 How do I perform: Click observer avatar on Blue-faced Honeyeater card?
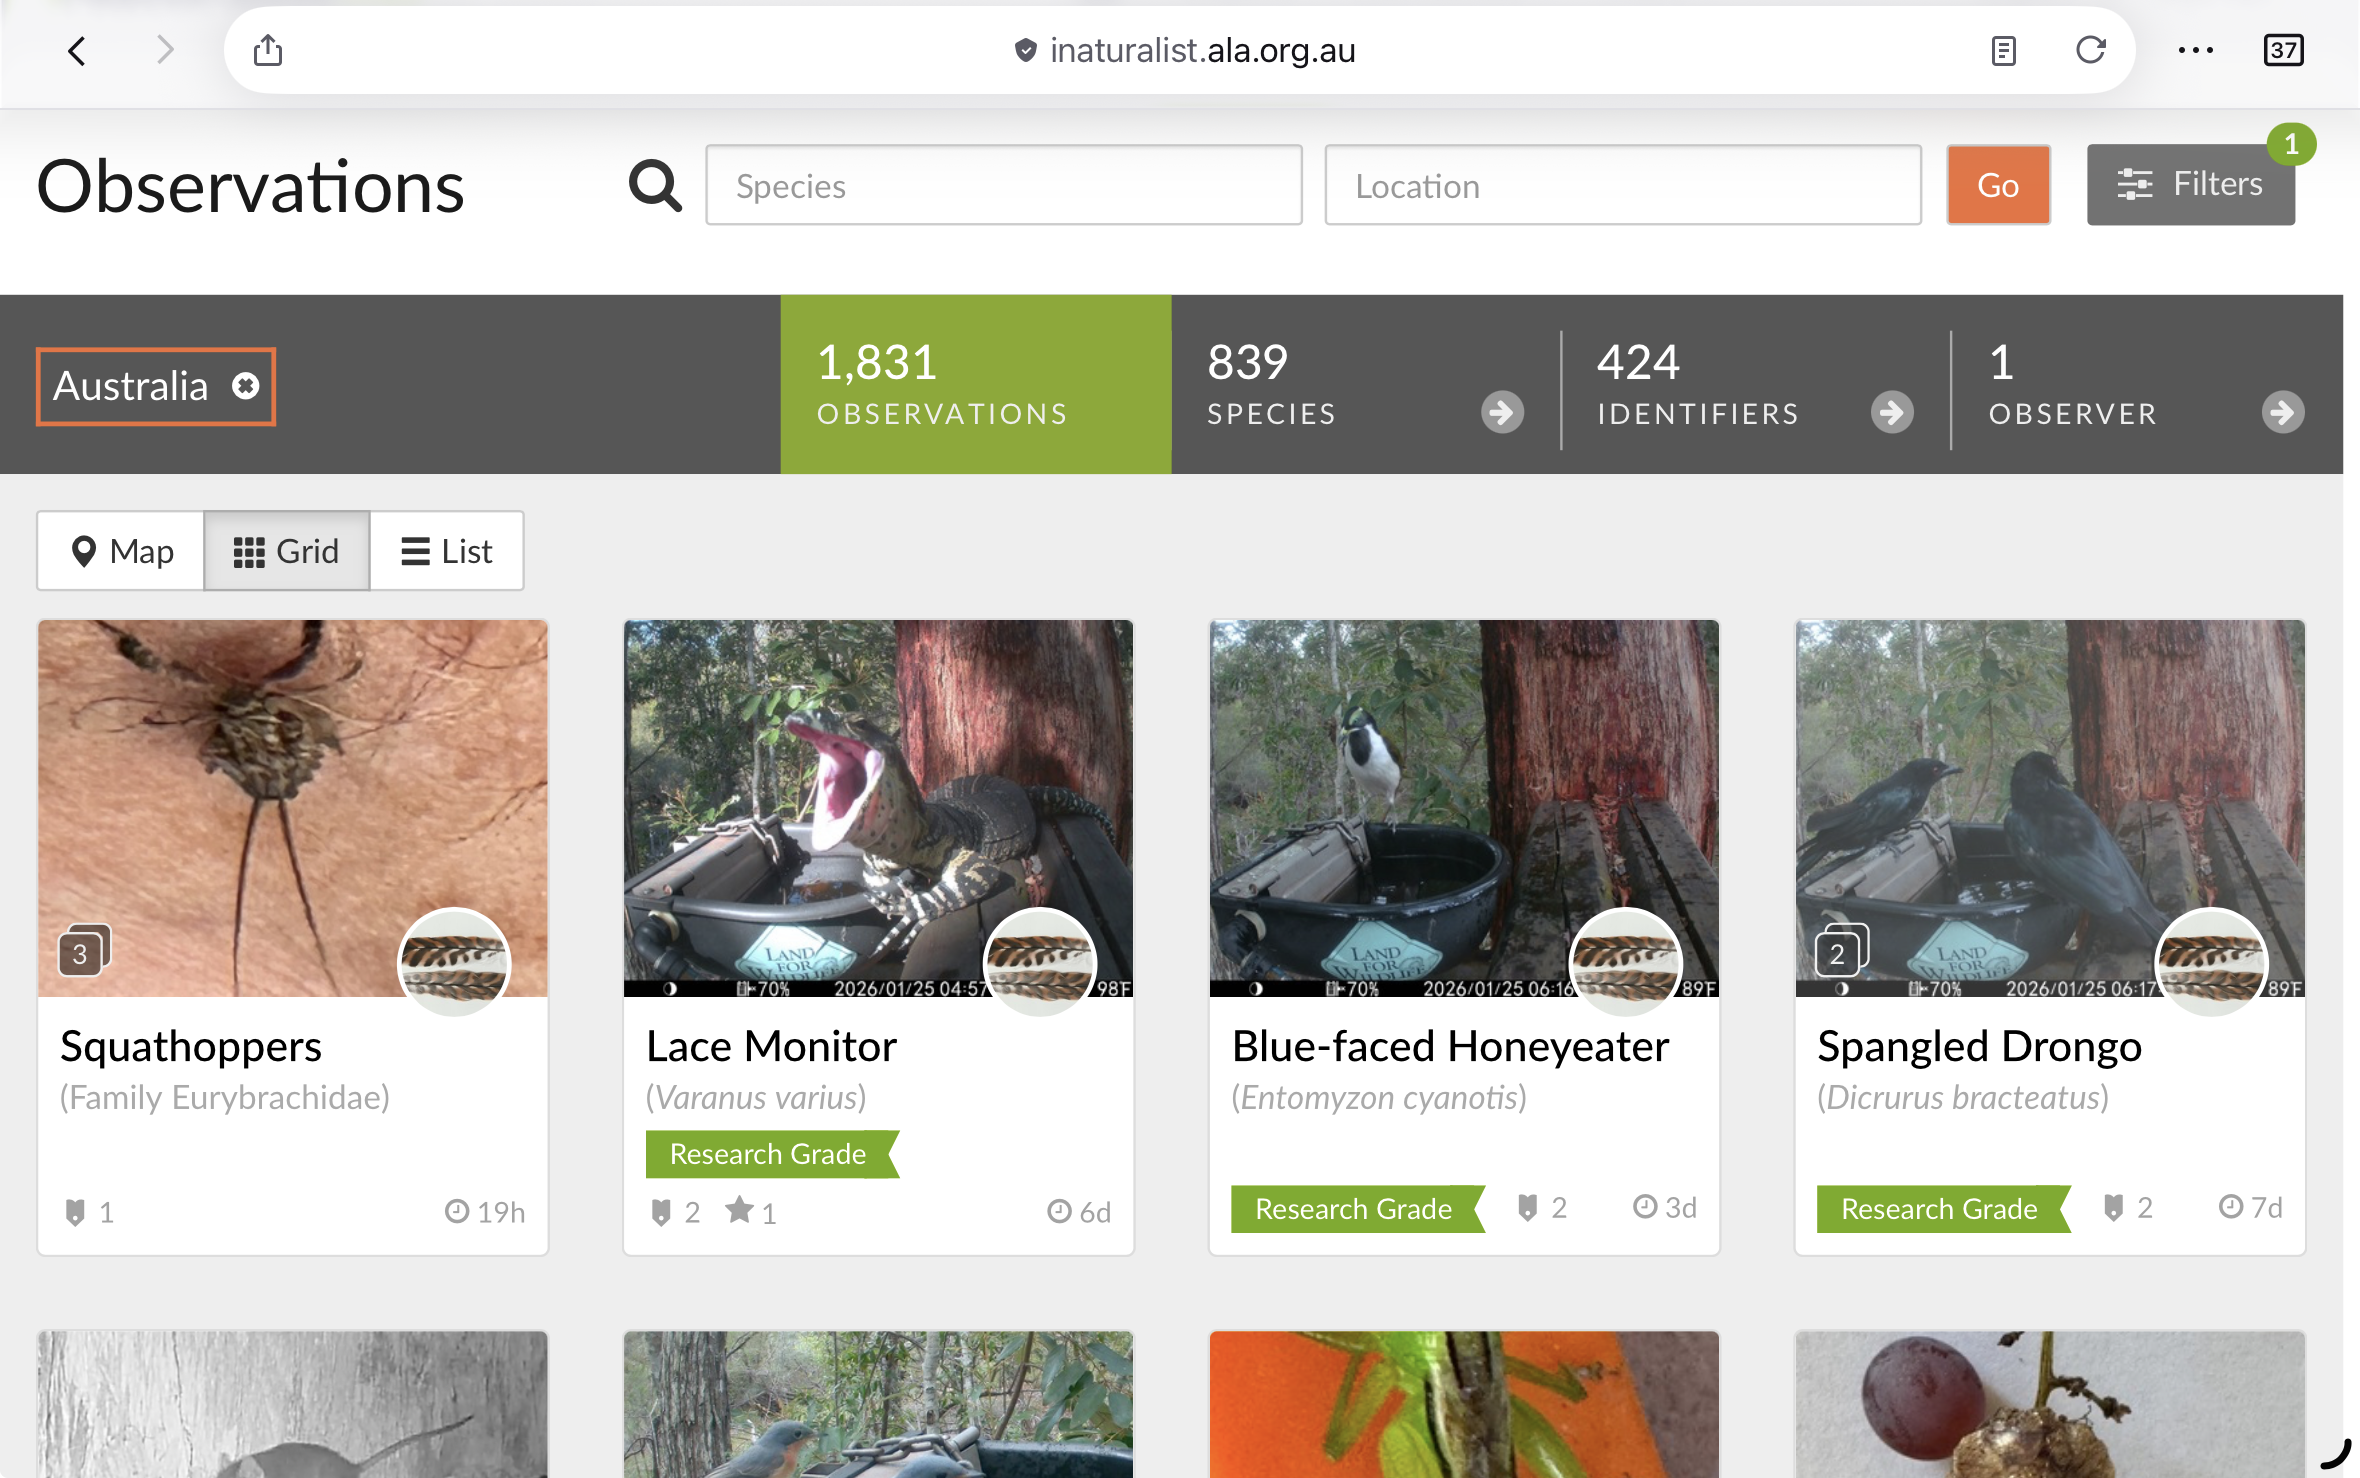pos(1626,963)
